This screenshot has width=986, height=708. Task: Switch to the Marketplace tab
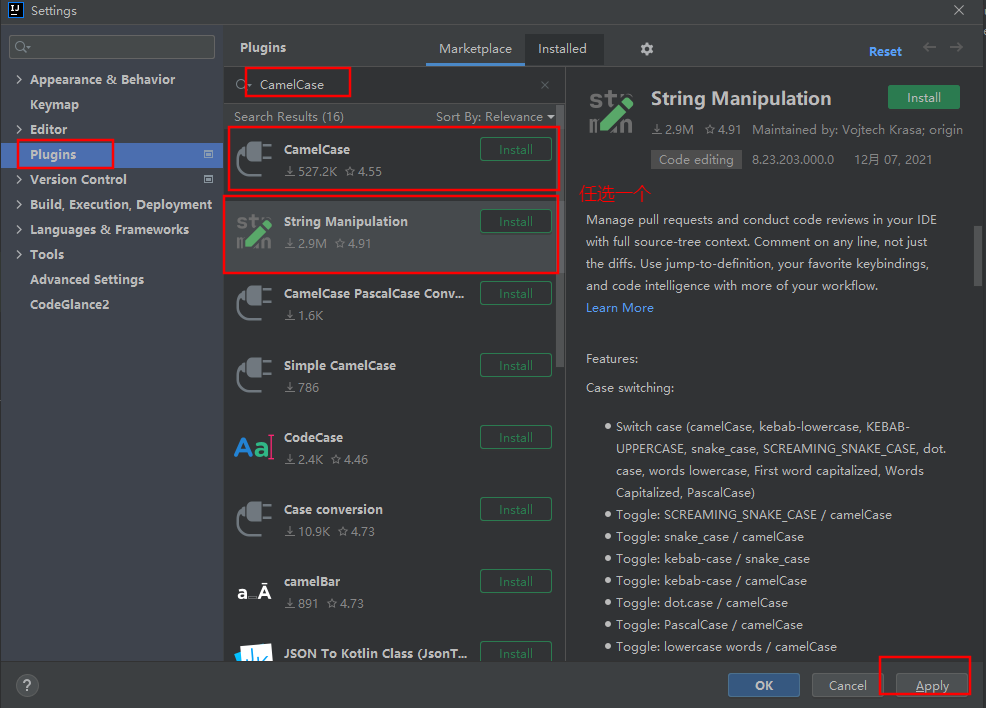coord(475,49)
